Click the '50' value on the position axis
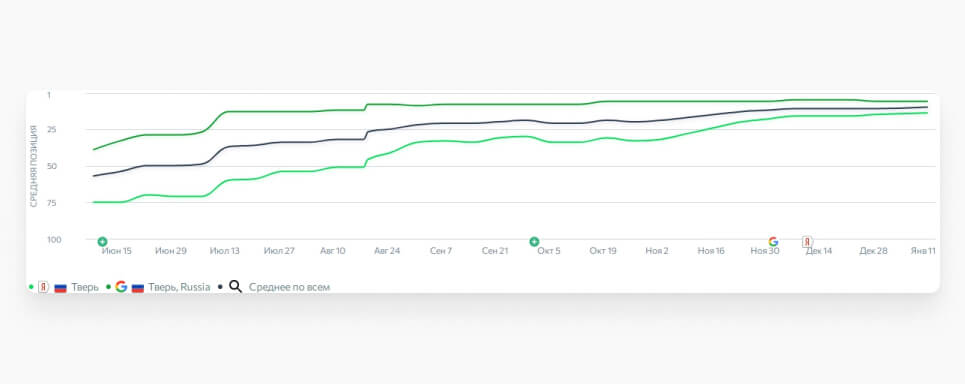 pyautogui.click(x=52, y=166)
